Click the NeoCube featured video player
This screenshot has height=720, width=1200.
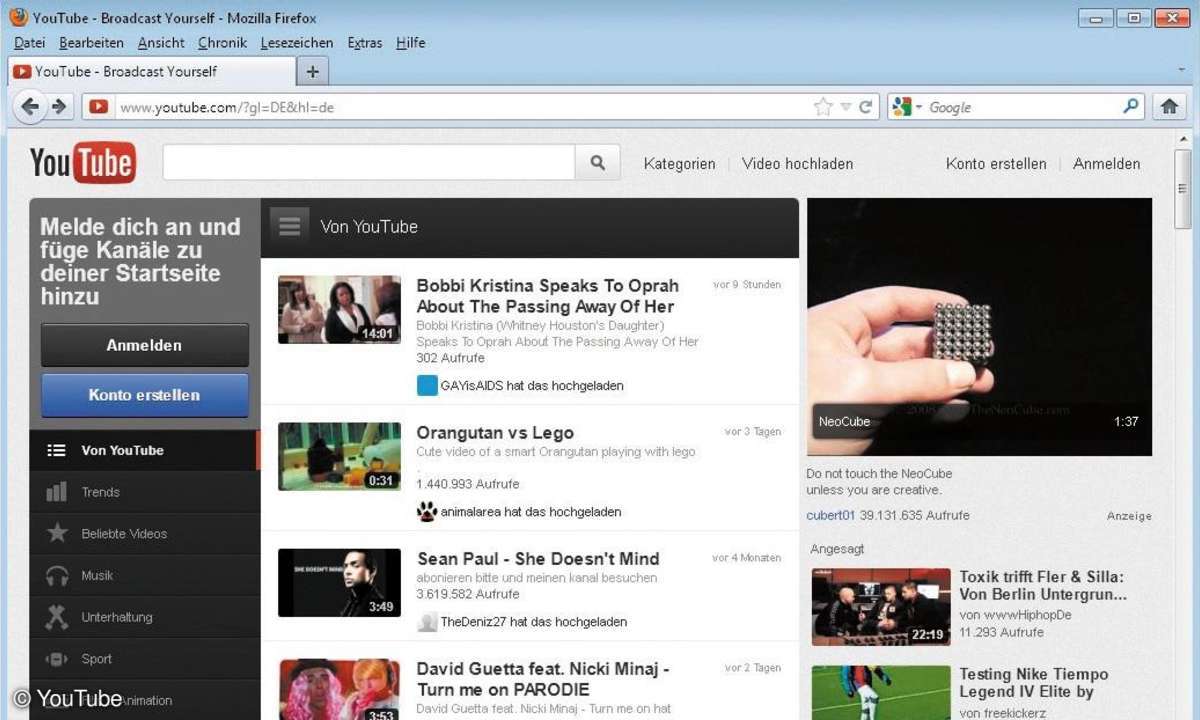[x=979, y=327]
